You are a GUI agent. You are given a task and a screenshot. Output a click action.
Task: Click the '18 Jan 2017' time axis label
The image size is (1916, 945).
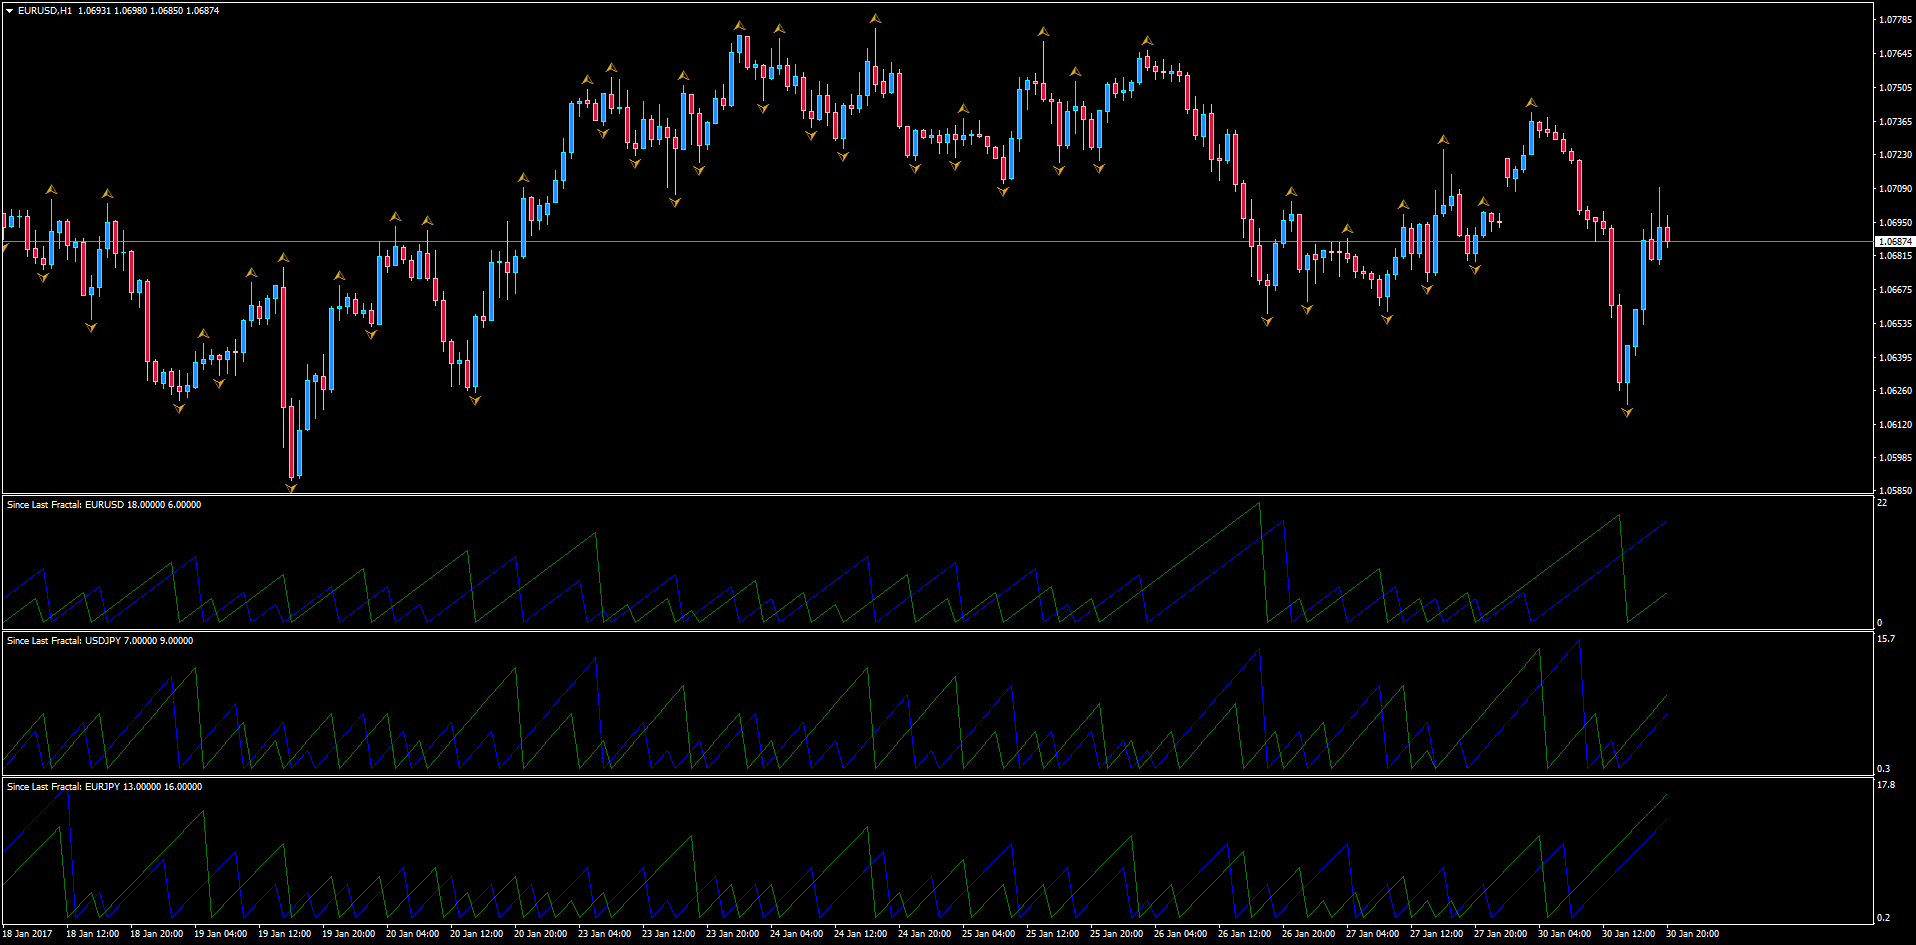click(27, 934)
